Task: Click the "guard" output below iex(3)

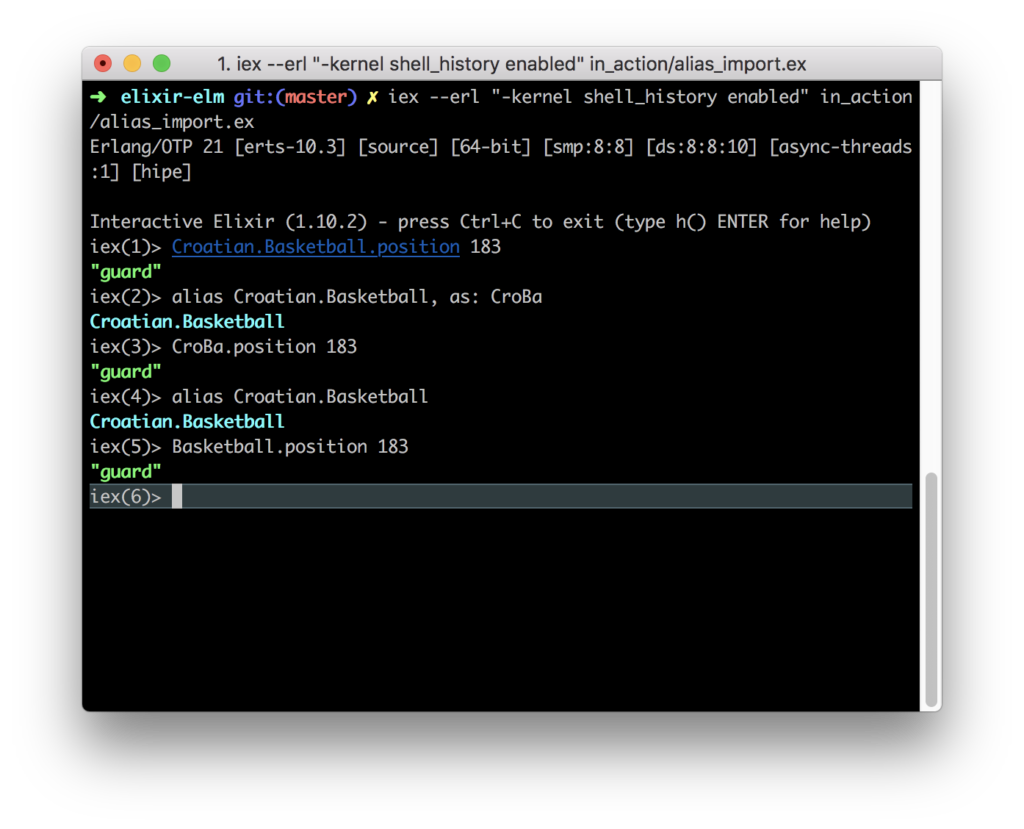Action: pos(125,372)
